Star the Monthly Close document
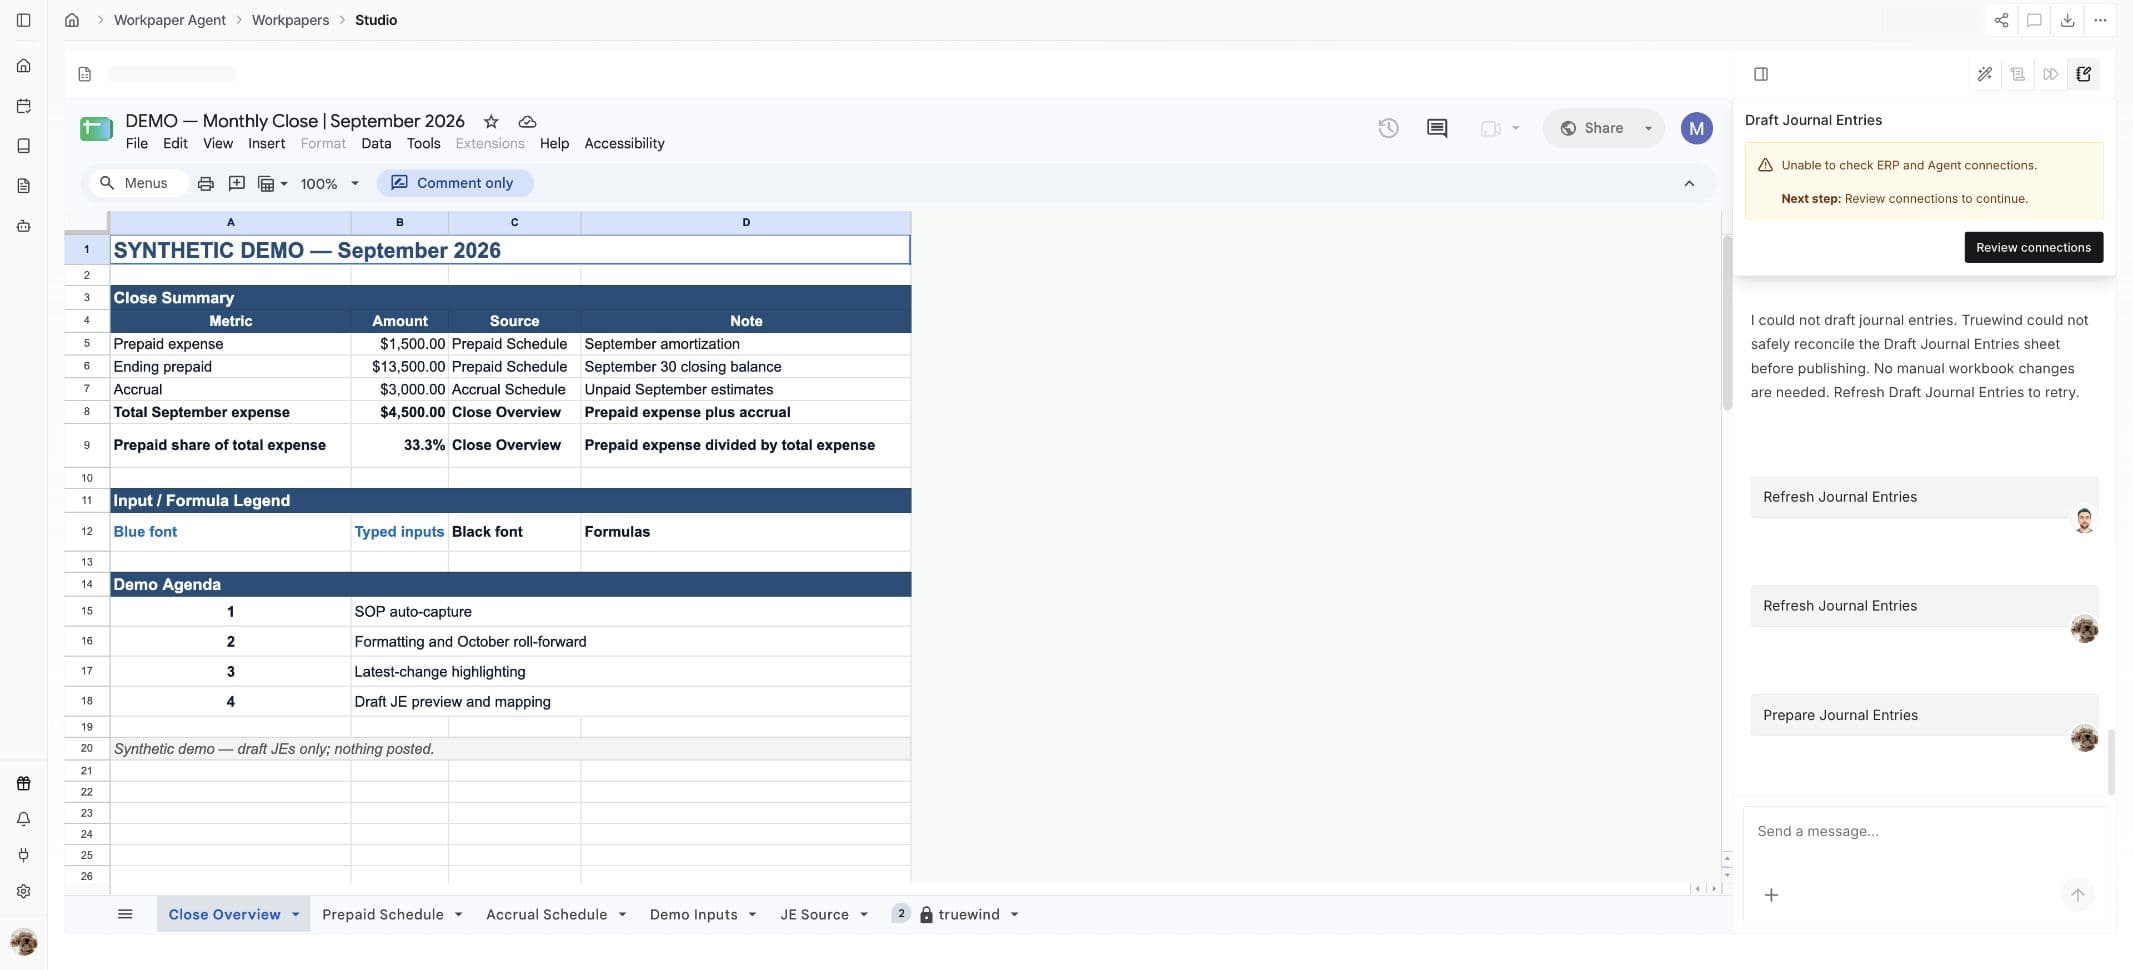The width and height of the screenshot is (2133, 970). click(x=491, y=122)
